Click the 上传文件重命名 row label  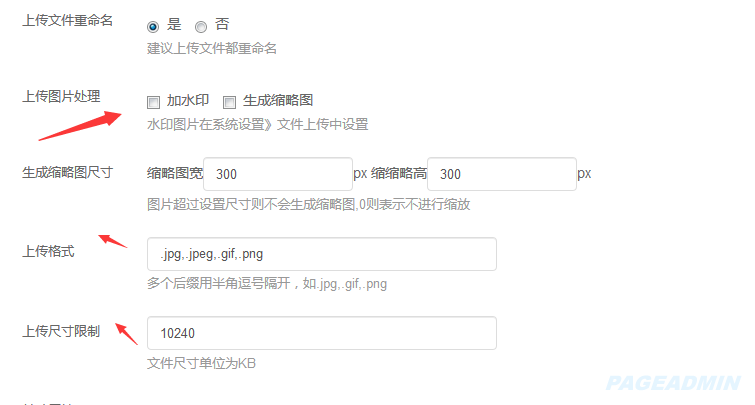(x=67, y=21)
